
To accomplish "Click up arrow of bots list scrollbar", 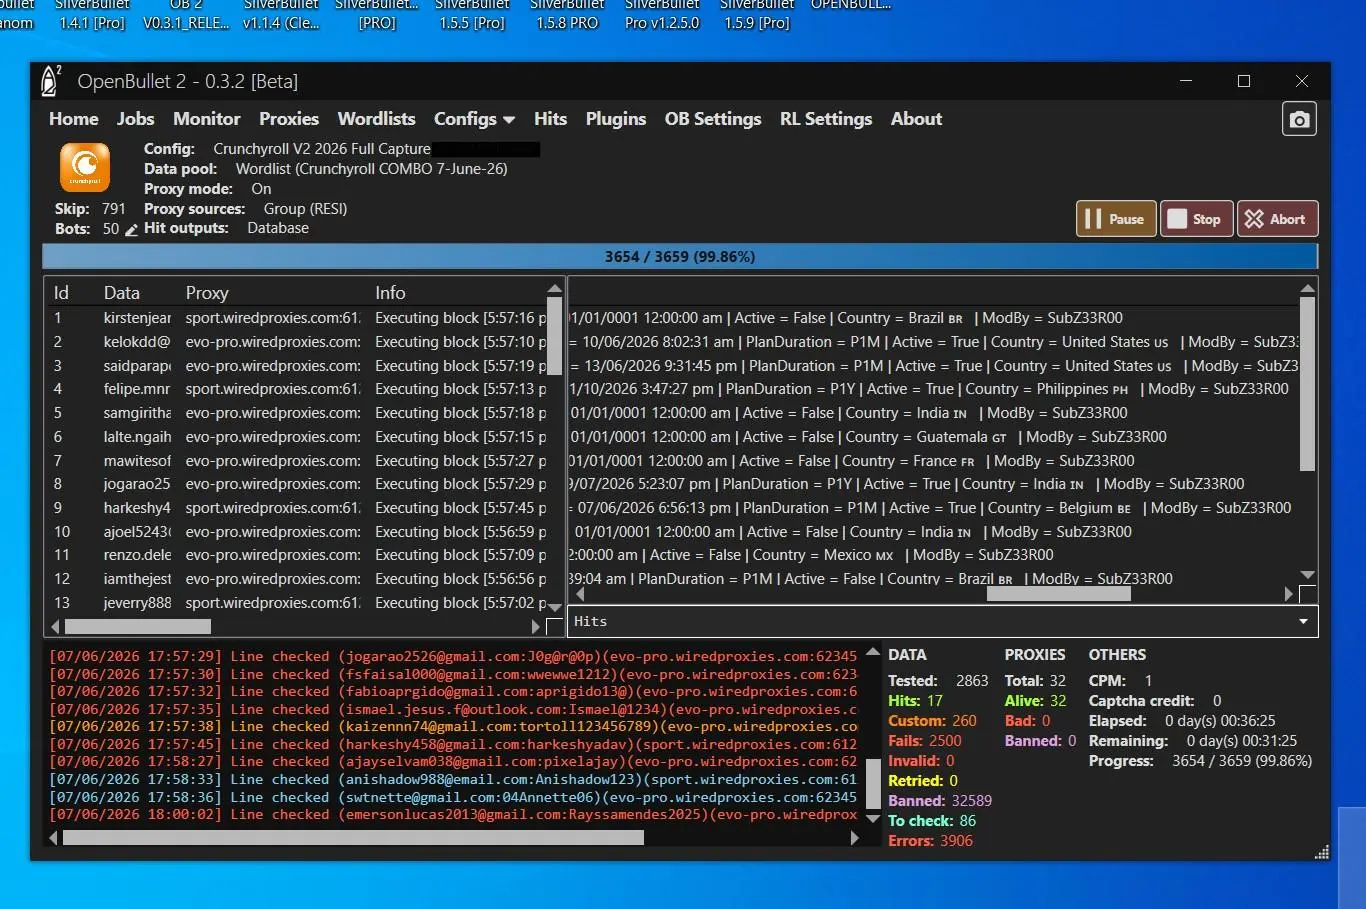I will tap(555, 289).
